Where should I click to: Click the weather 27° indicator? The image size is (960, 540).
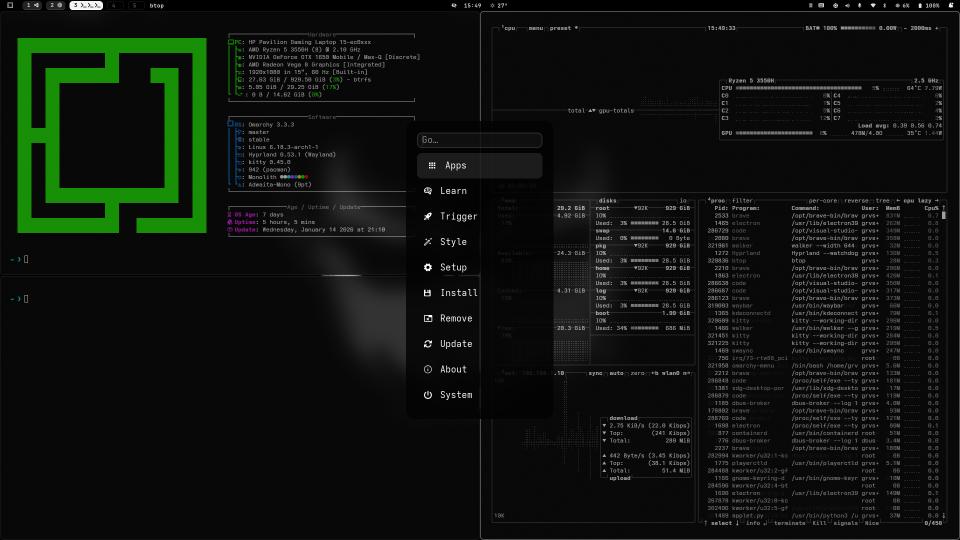coord(500,5)
